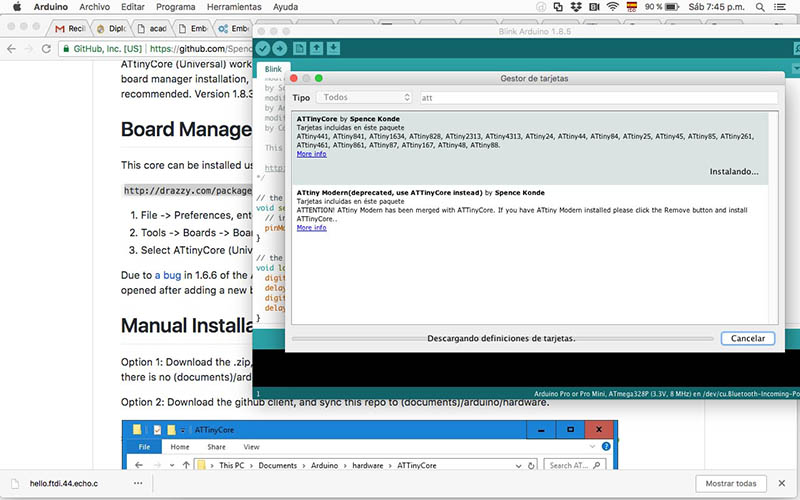Click the Instalando... status text
Image resolution: width=800 pixels, height=500 pixels.
pos(734,172)
